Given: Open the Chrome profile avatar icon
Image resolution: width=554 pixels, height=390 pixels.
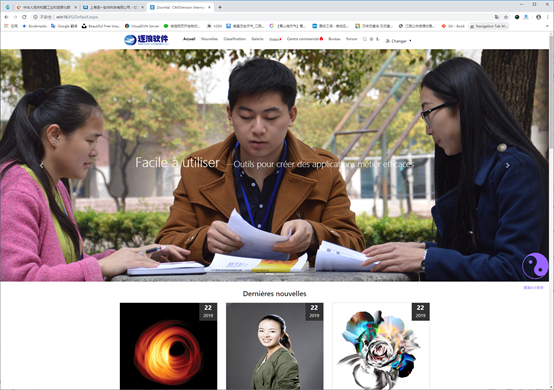Looking at the screenshot, I should tap(538, 17).
